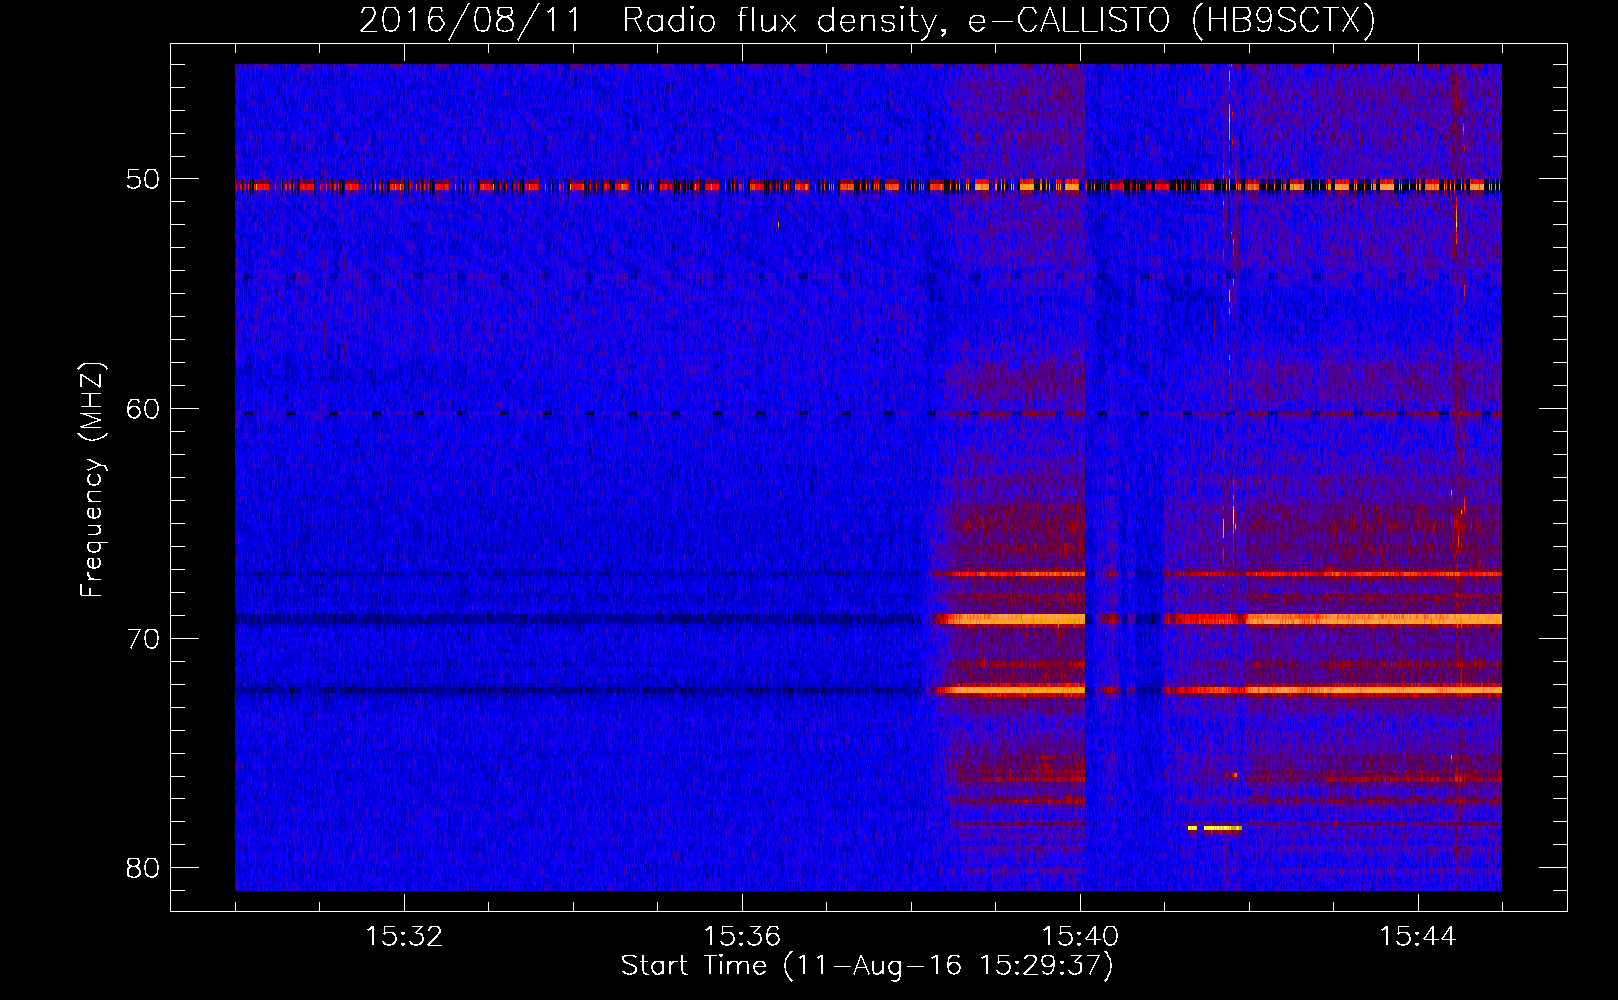The image size is (1618, 1000).
Task: Click the 70 frequency tick label
Action: [x=143, y=639]
